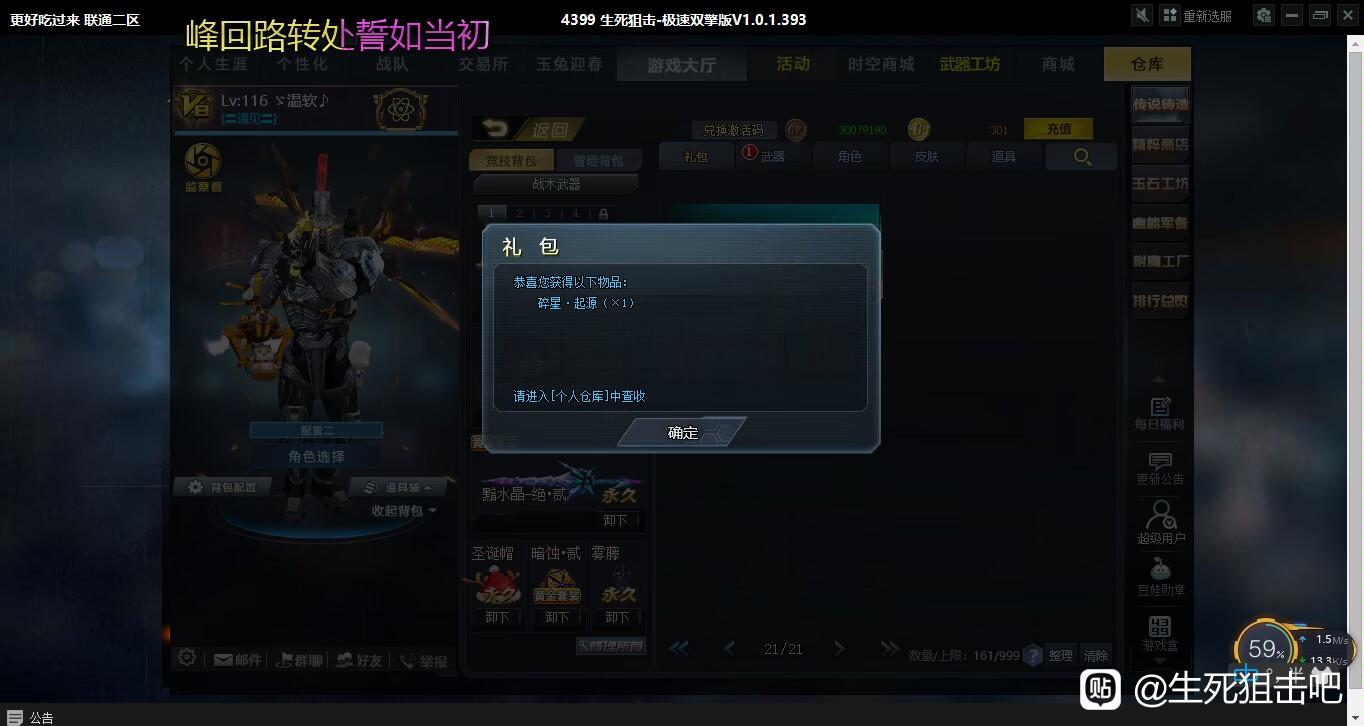Screen dimensions: 1364x726
Task: Open 背包配置 backpack configuration
Action: click(x=222, y=487)
